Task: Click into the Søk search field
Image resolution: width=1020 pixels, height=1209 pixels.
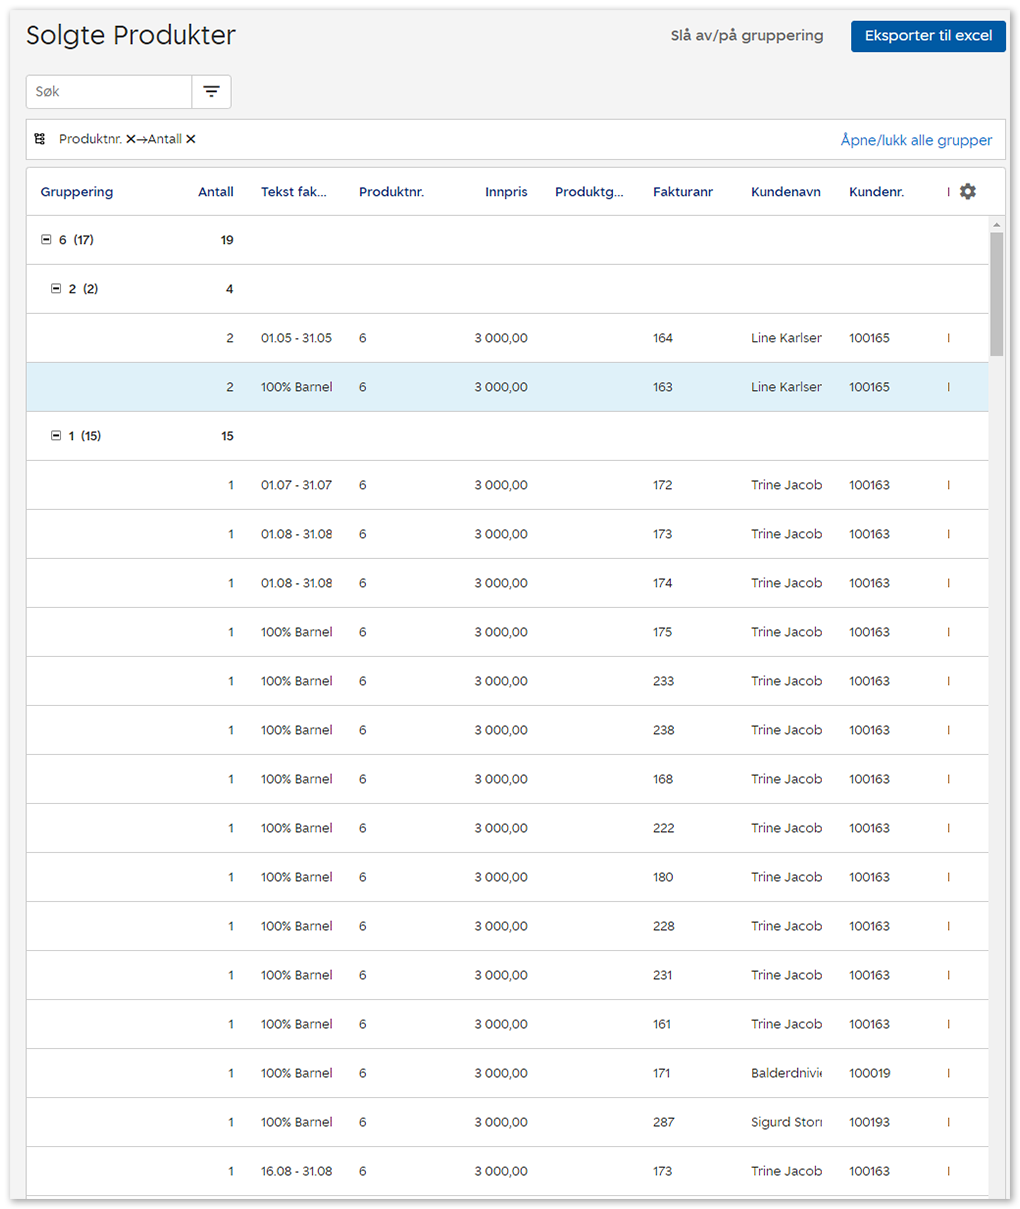Action: [x=108, y=92]
